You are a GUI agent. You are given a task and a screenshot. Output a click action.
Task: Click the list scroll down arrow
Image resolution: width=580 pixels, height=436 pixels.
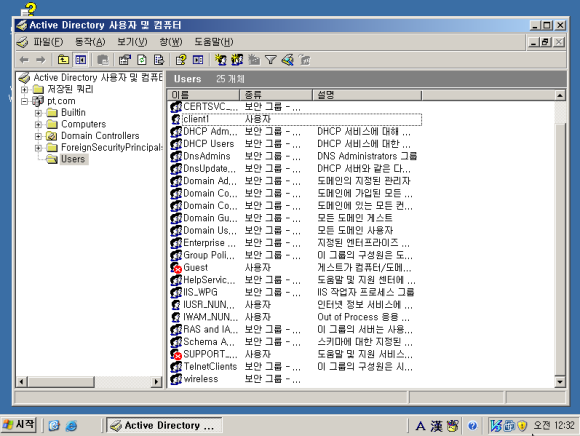tap(560, 382)
